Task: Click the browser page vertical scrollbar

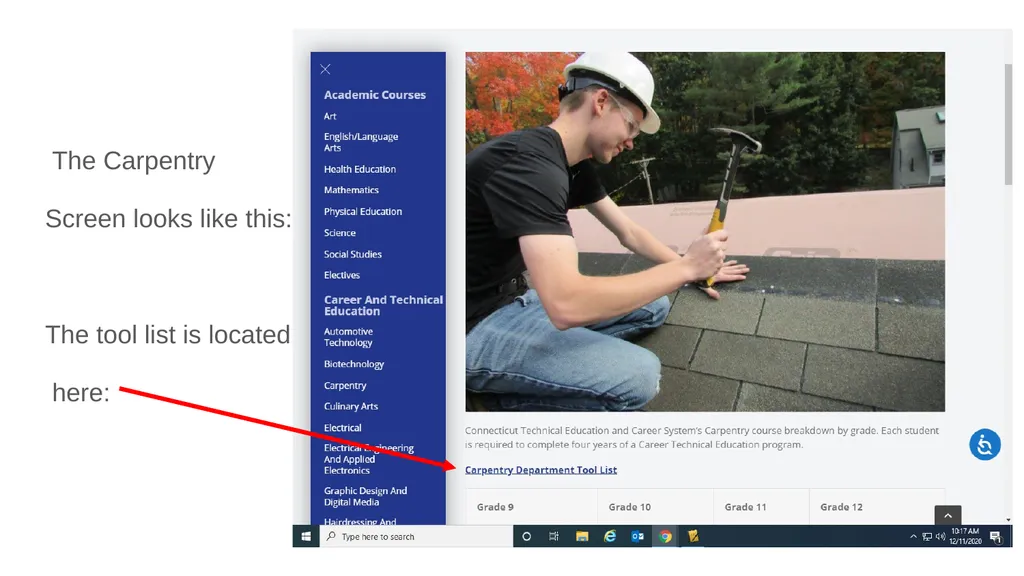Action: coord(1008,124)
